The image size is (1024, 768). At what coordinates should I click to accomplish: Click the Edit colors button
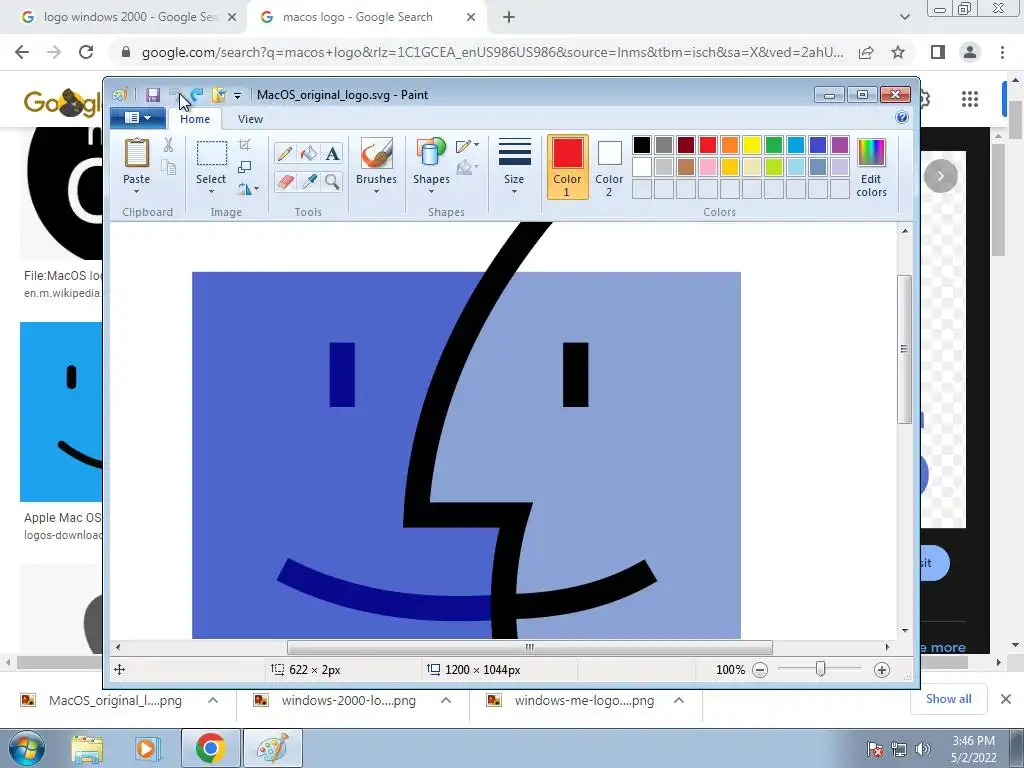pos(871,168)
